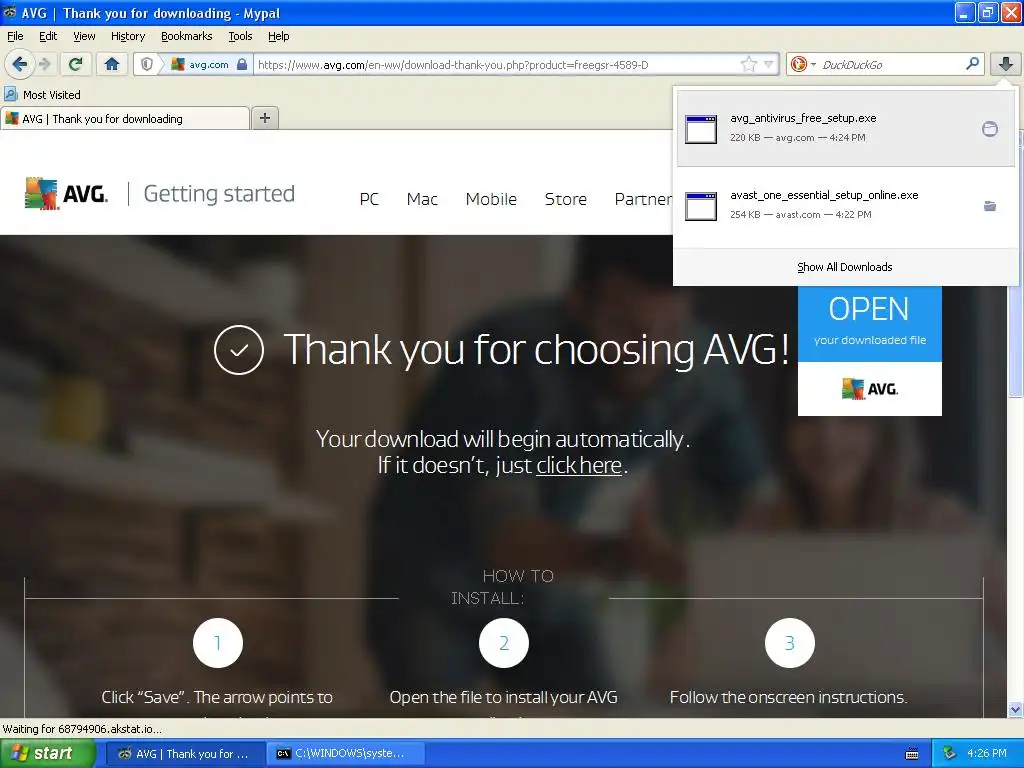
Task: Click the avg.com site identity badge
Action: 208,64
